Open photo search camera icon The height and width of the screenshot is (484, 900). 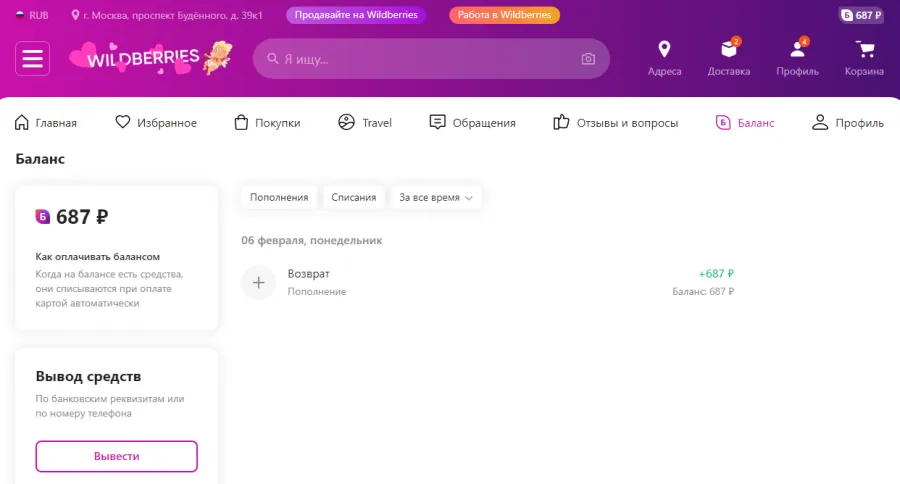point(588,59)
